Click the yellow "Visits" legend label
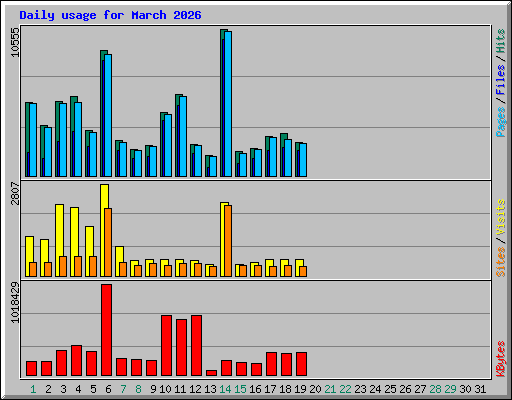Image resolution: width=512 pixels, height=400 pixels. (x=501, y=217)
